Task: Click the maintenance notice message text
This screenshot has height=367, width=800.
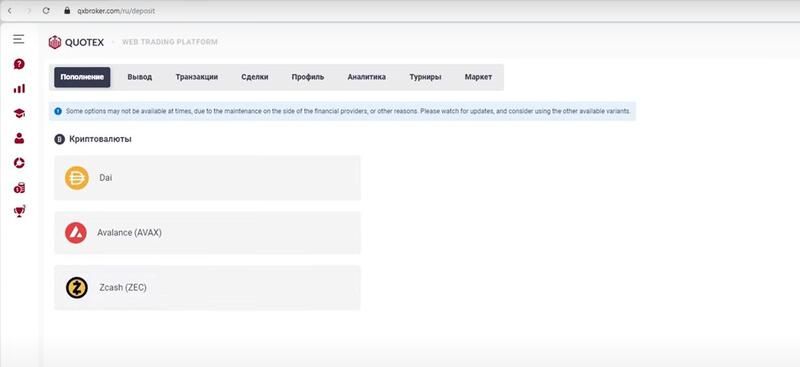Action: tap(348, 111)
